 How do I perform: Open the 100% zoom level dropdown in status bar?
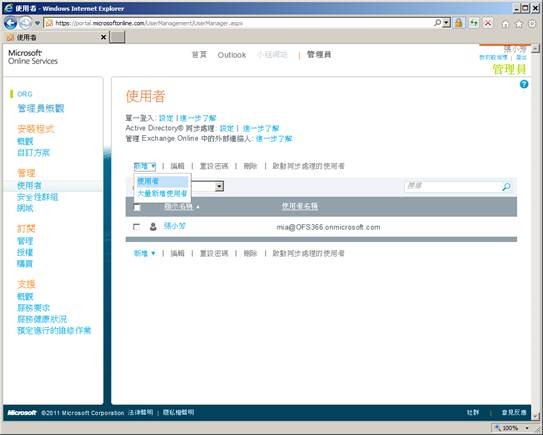tap(527, 428)
